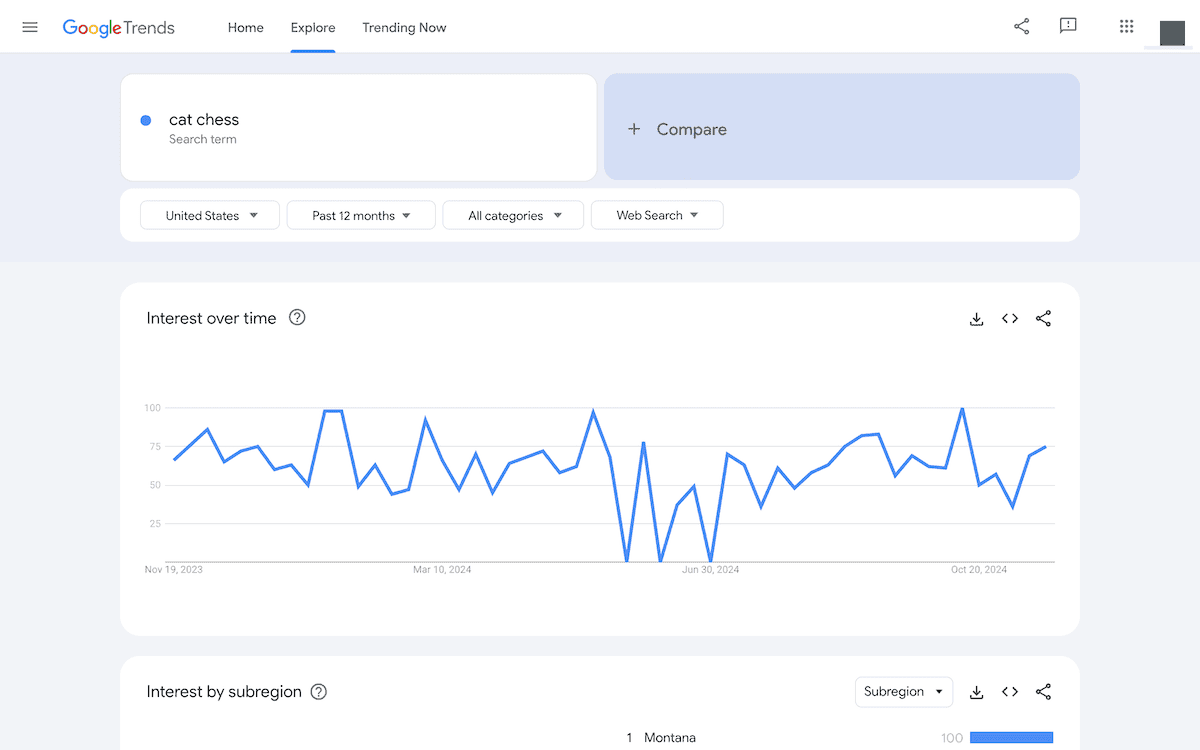Download Interest by subregion data
Screen dimensions: 1200x750
(977, 692)
